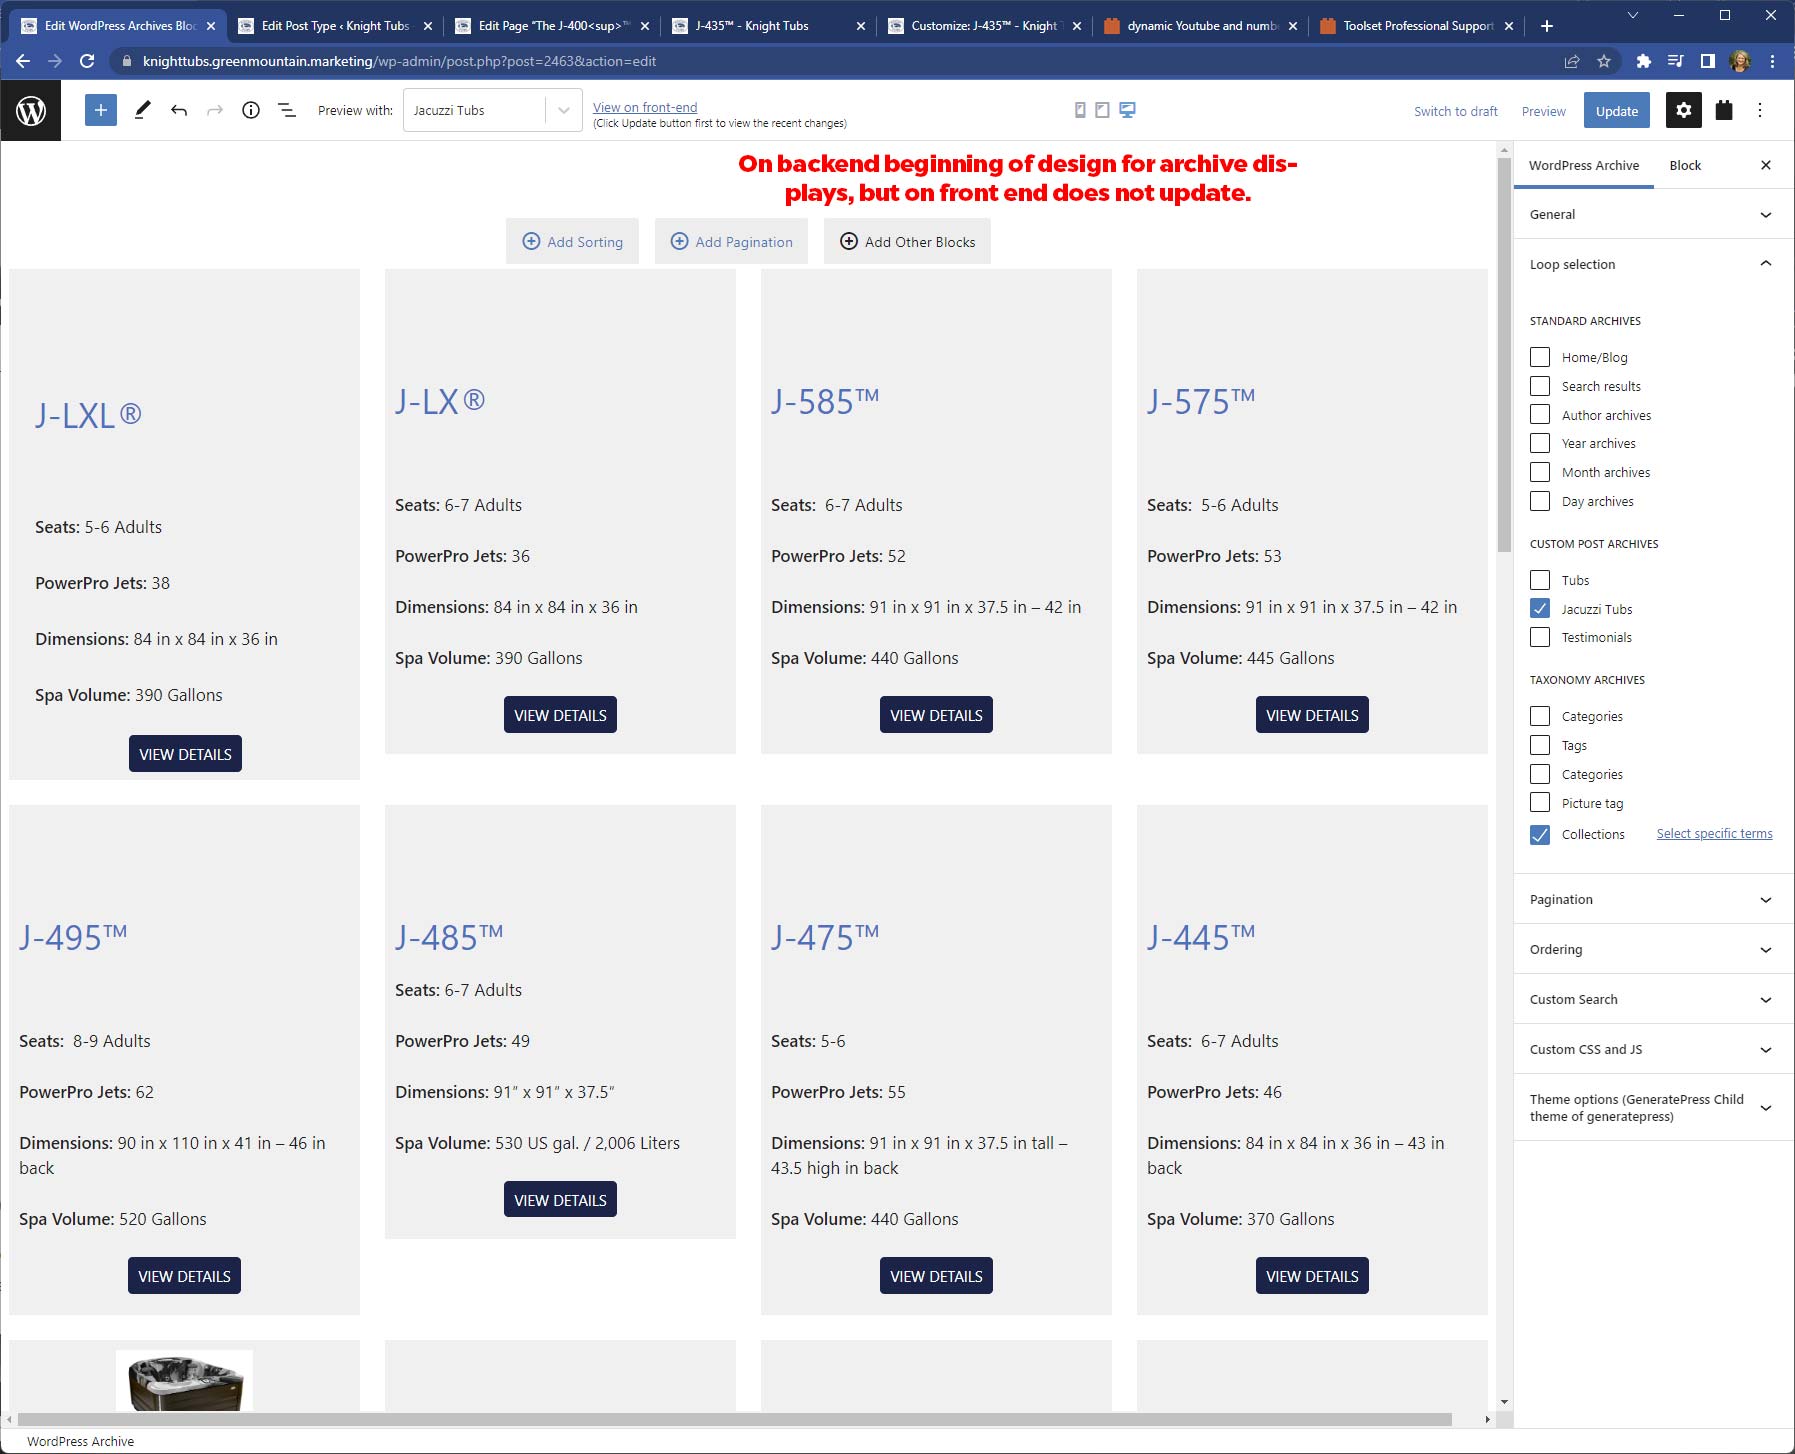Click Switch to draft
This screenshot has width=1795, height=1454.
pyautogui.click(x=1456, y=111)
